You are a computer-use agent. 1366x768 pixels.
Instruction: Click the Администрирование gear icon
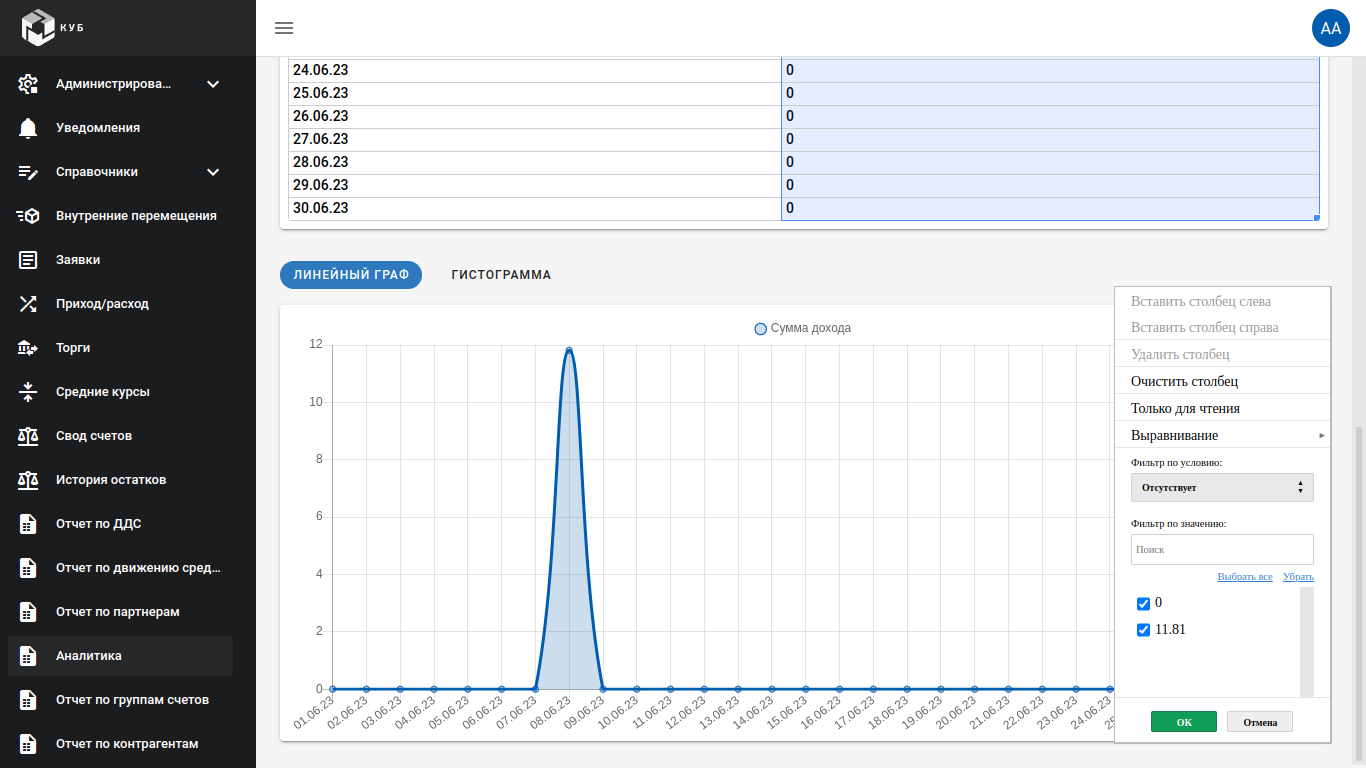point(28,84)
